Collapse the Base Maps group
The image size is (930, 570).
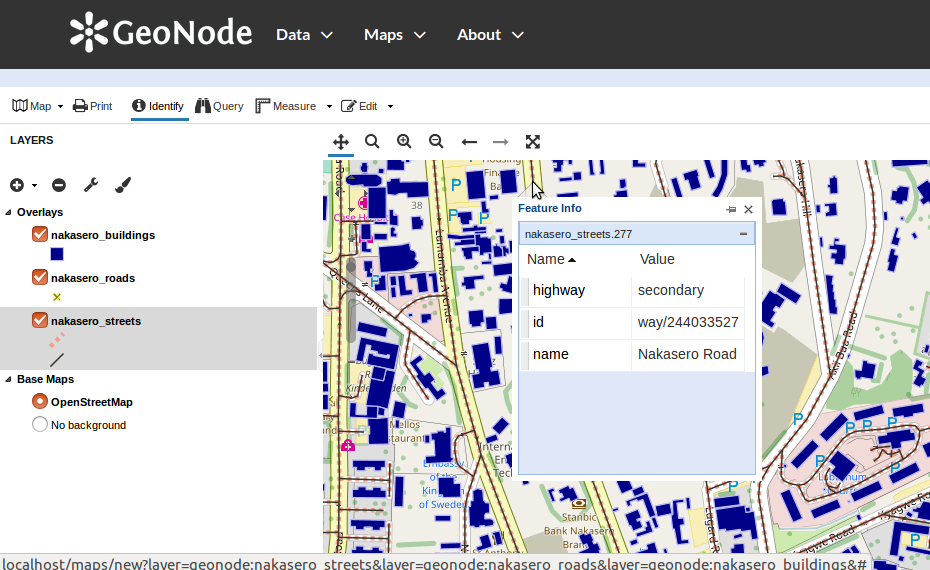(x=8, y=380)
